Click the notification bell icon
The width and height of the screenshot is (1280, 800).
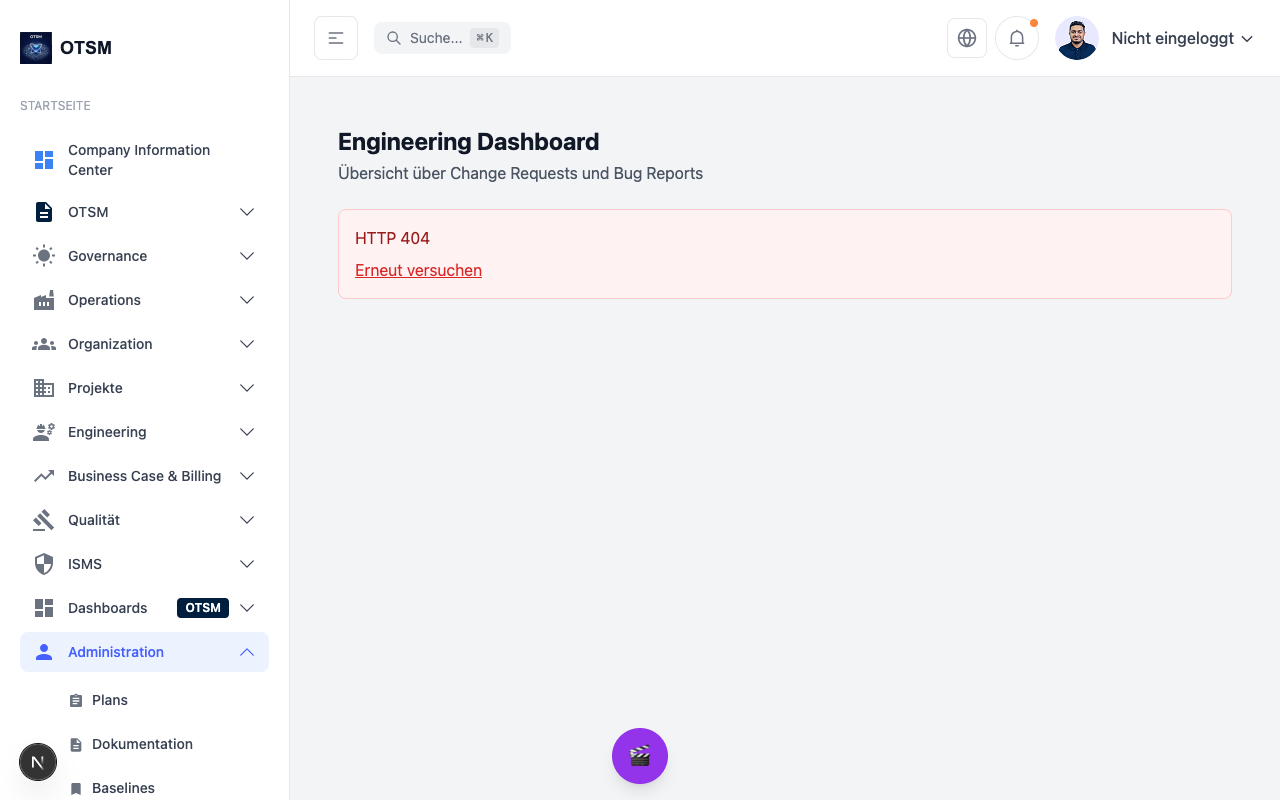[x=1016, y=38]
